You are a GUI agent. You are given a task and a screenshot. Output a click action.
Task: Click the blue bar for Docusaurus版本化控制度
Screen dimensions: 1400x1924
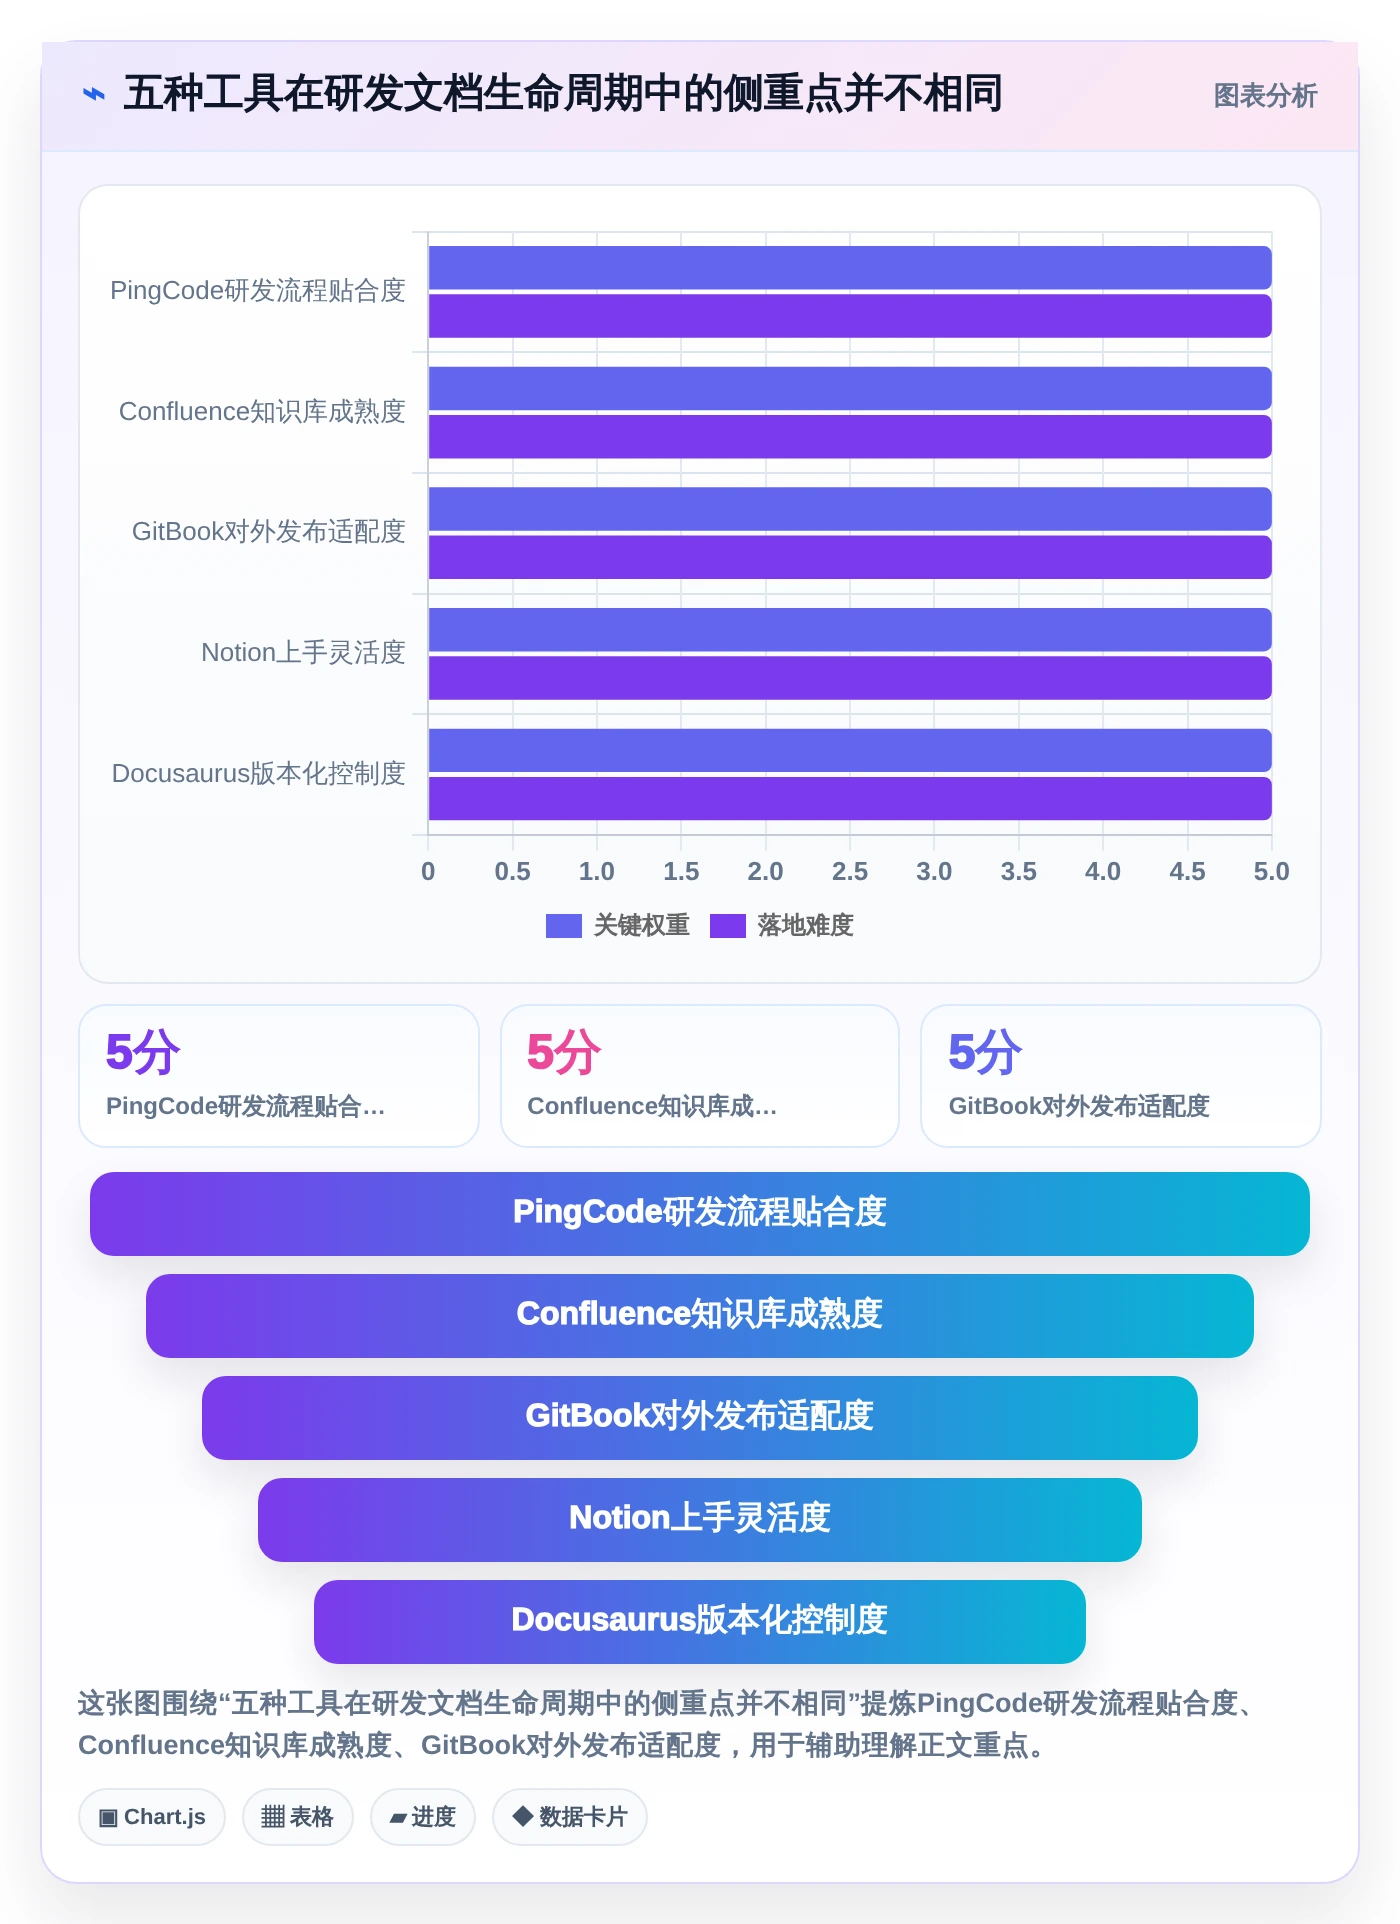tap(850, 751)
